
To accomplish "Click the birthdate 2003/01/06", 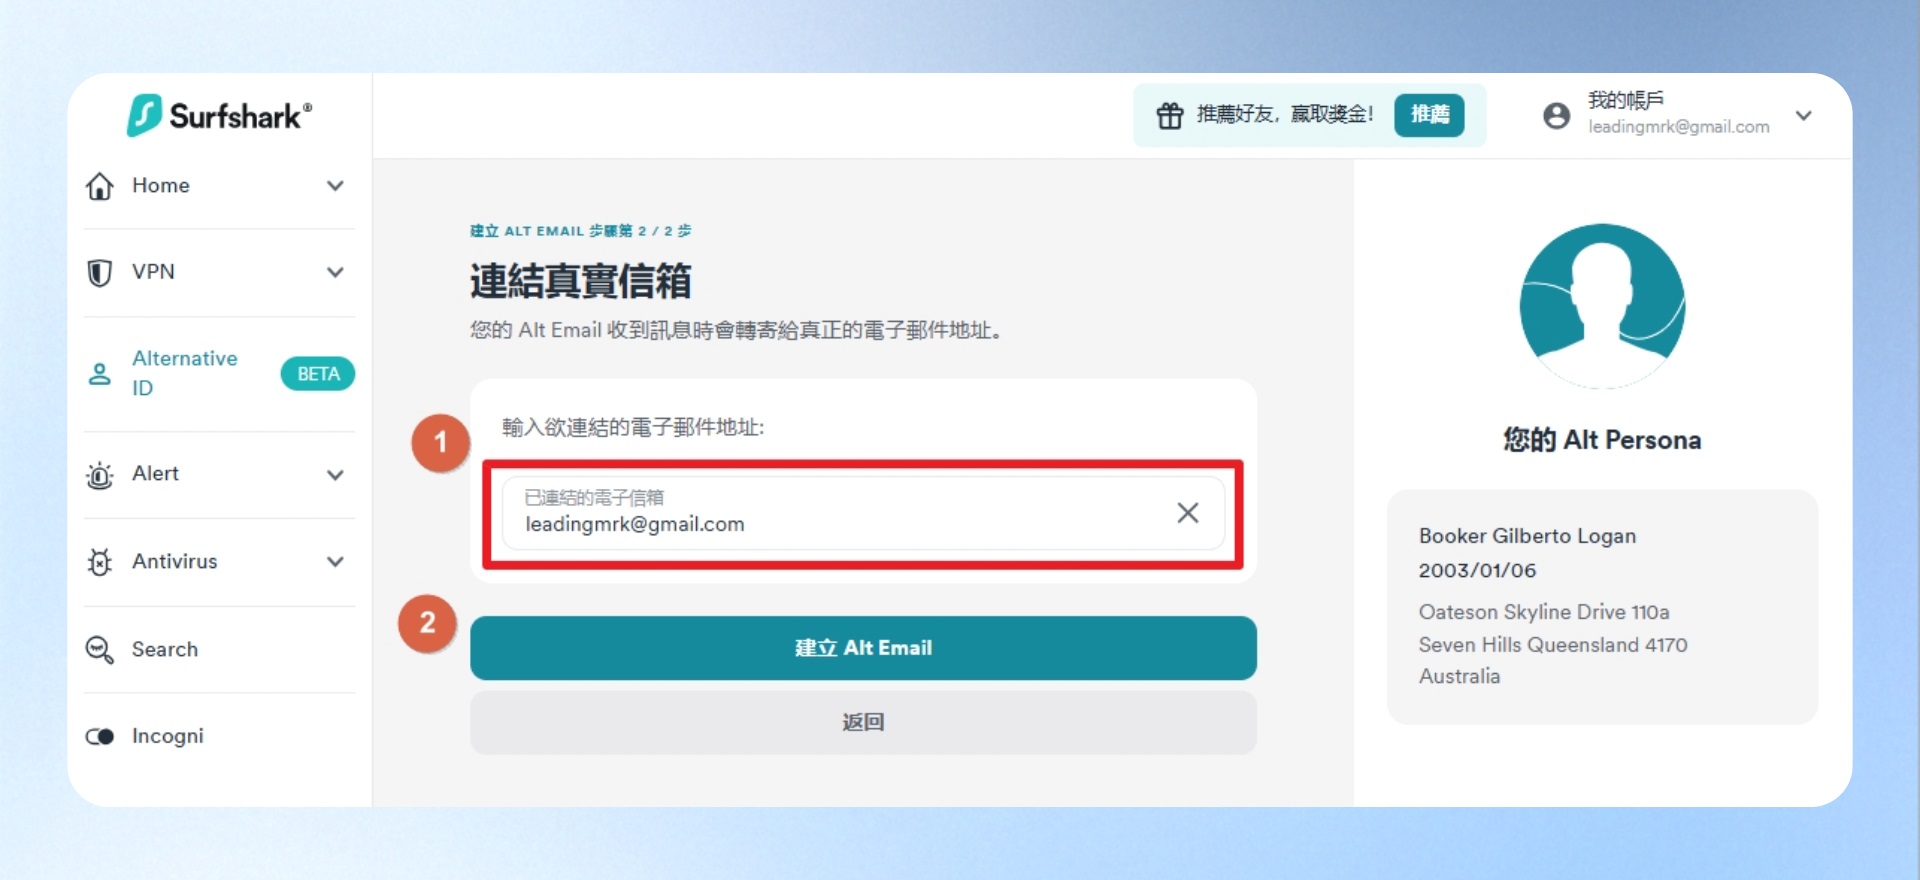I will tap(1477, 571).
